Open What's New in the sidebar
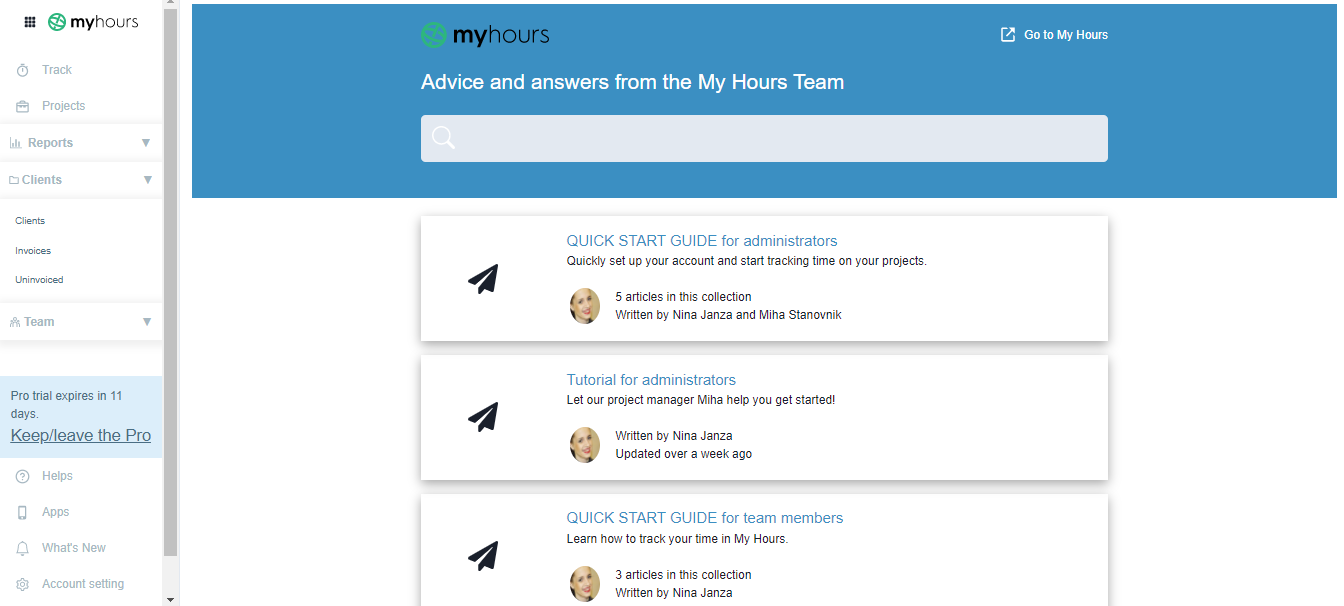 (x=74, y=548)
